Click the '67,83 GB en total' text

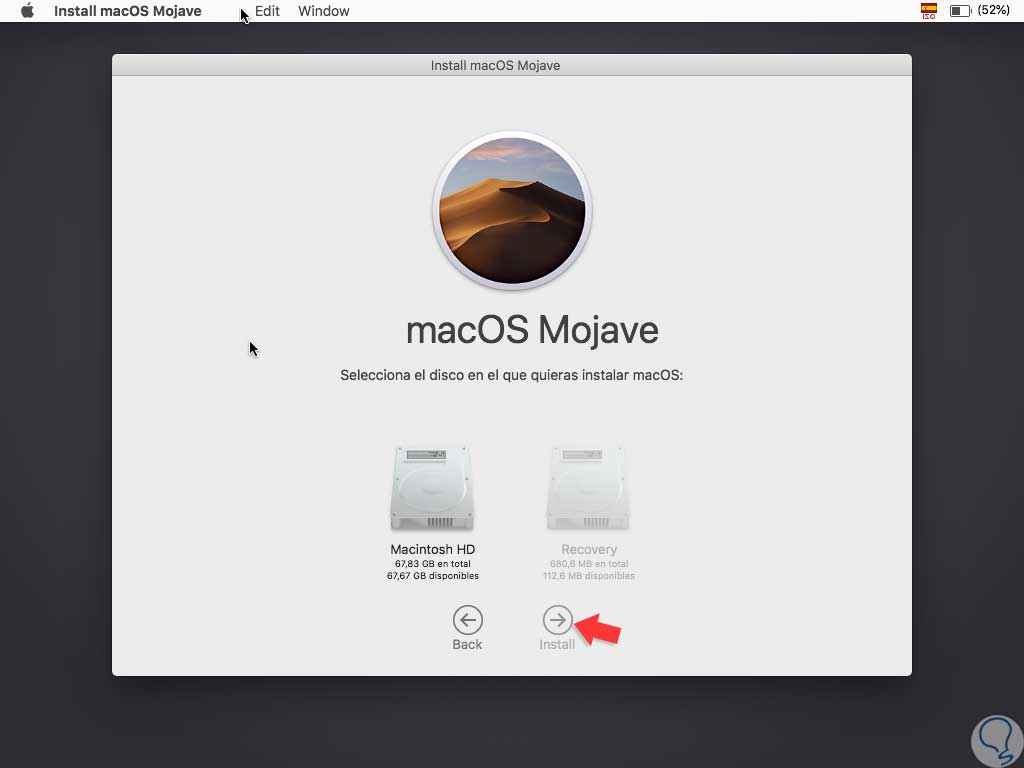tap(432, 564)
